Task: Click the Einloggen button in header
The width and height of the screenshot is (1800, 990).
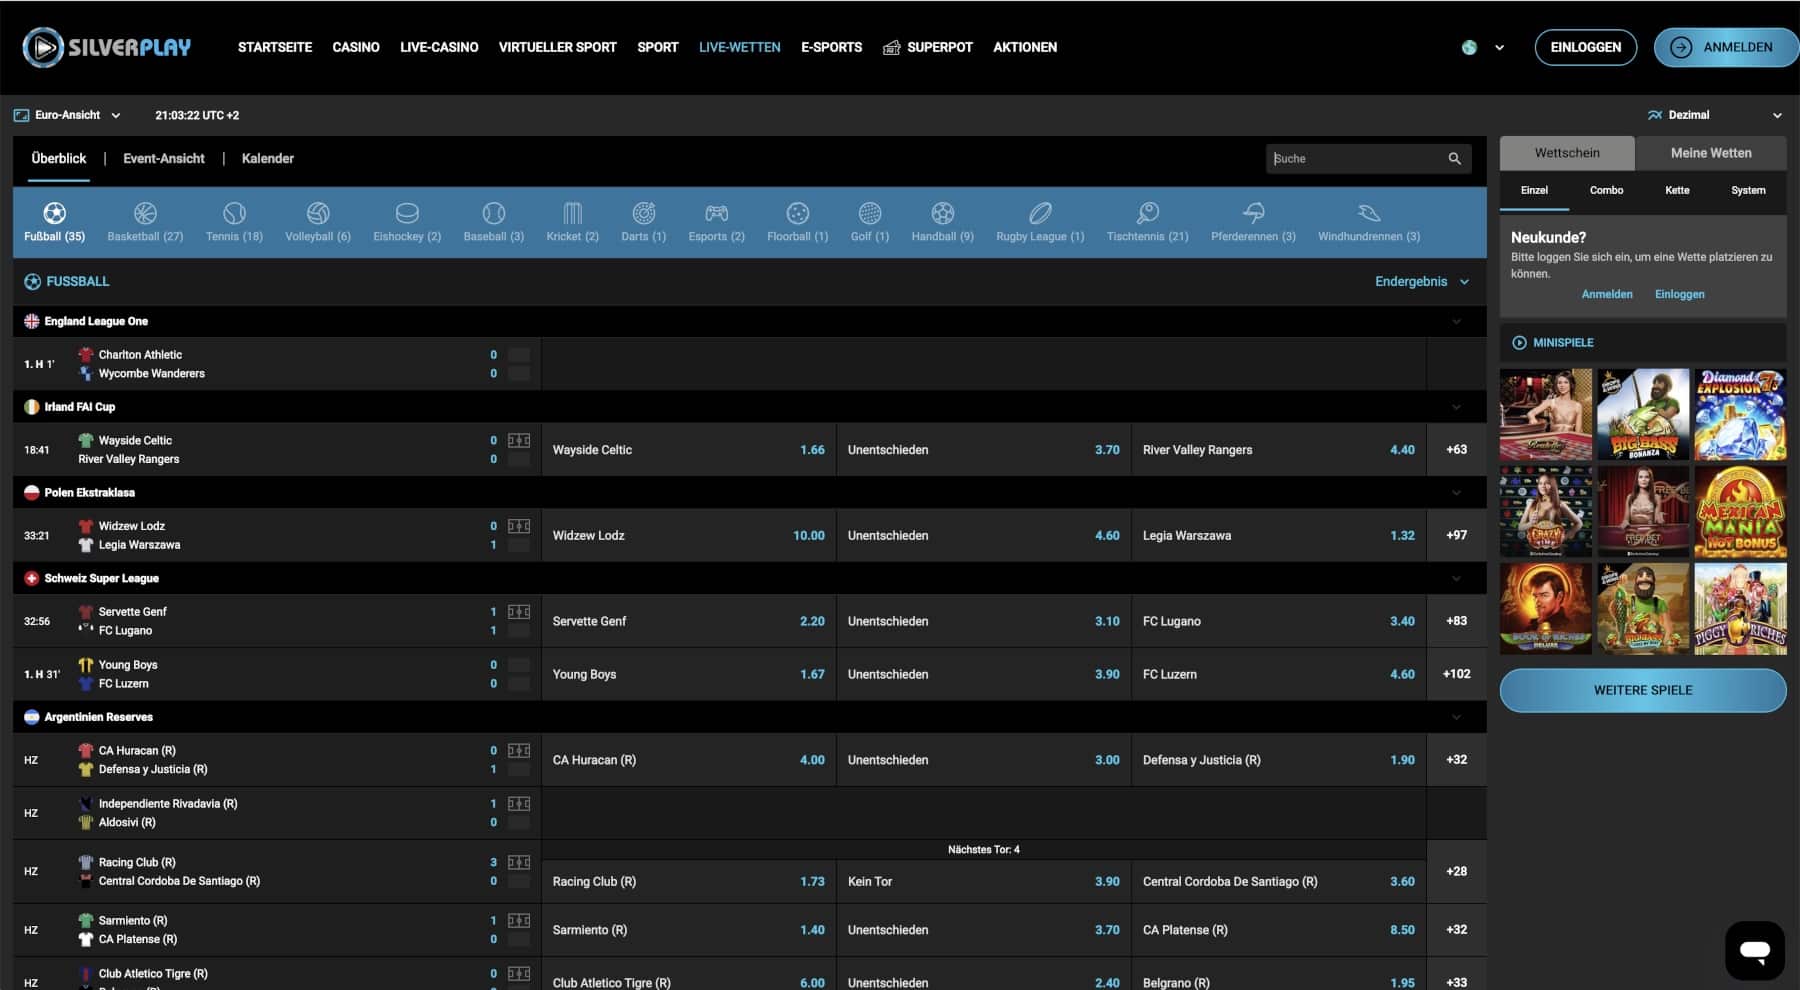Action: pos(1586,47)
